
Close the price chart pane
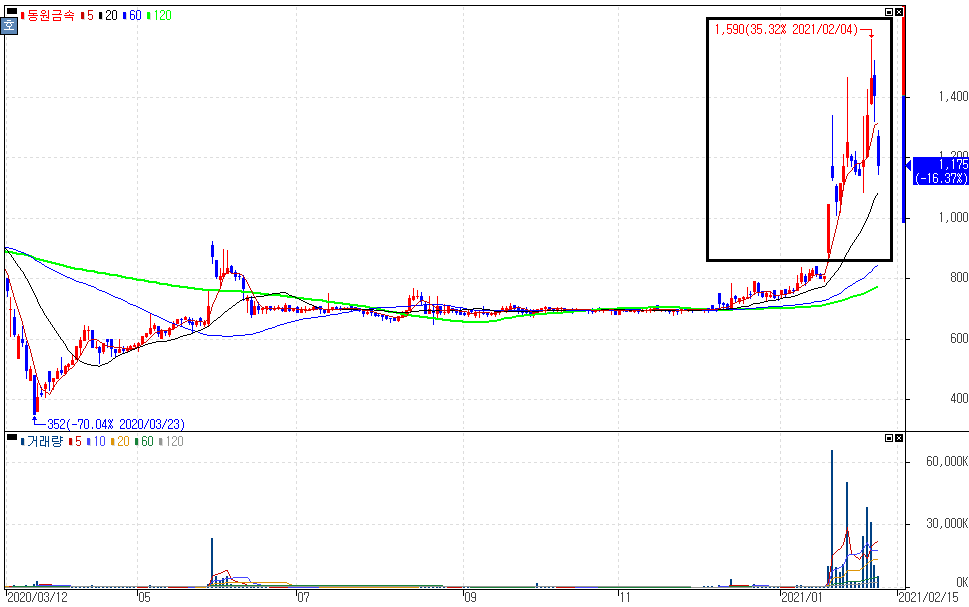point(899,12)
